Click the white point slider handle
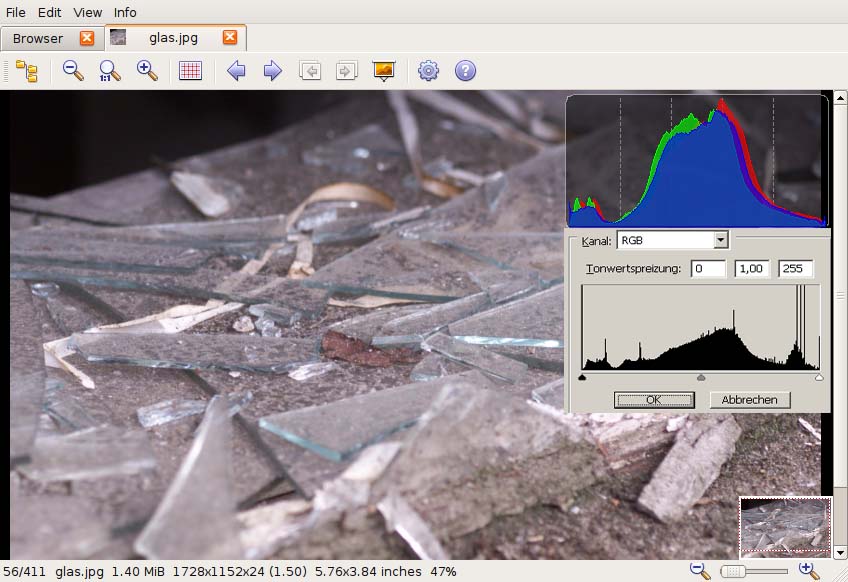 tap(819, 378)
